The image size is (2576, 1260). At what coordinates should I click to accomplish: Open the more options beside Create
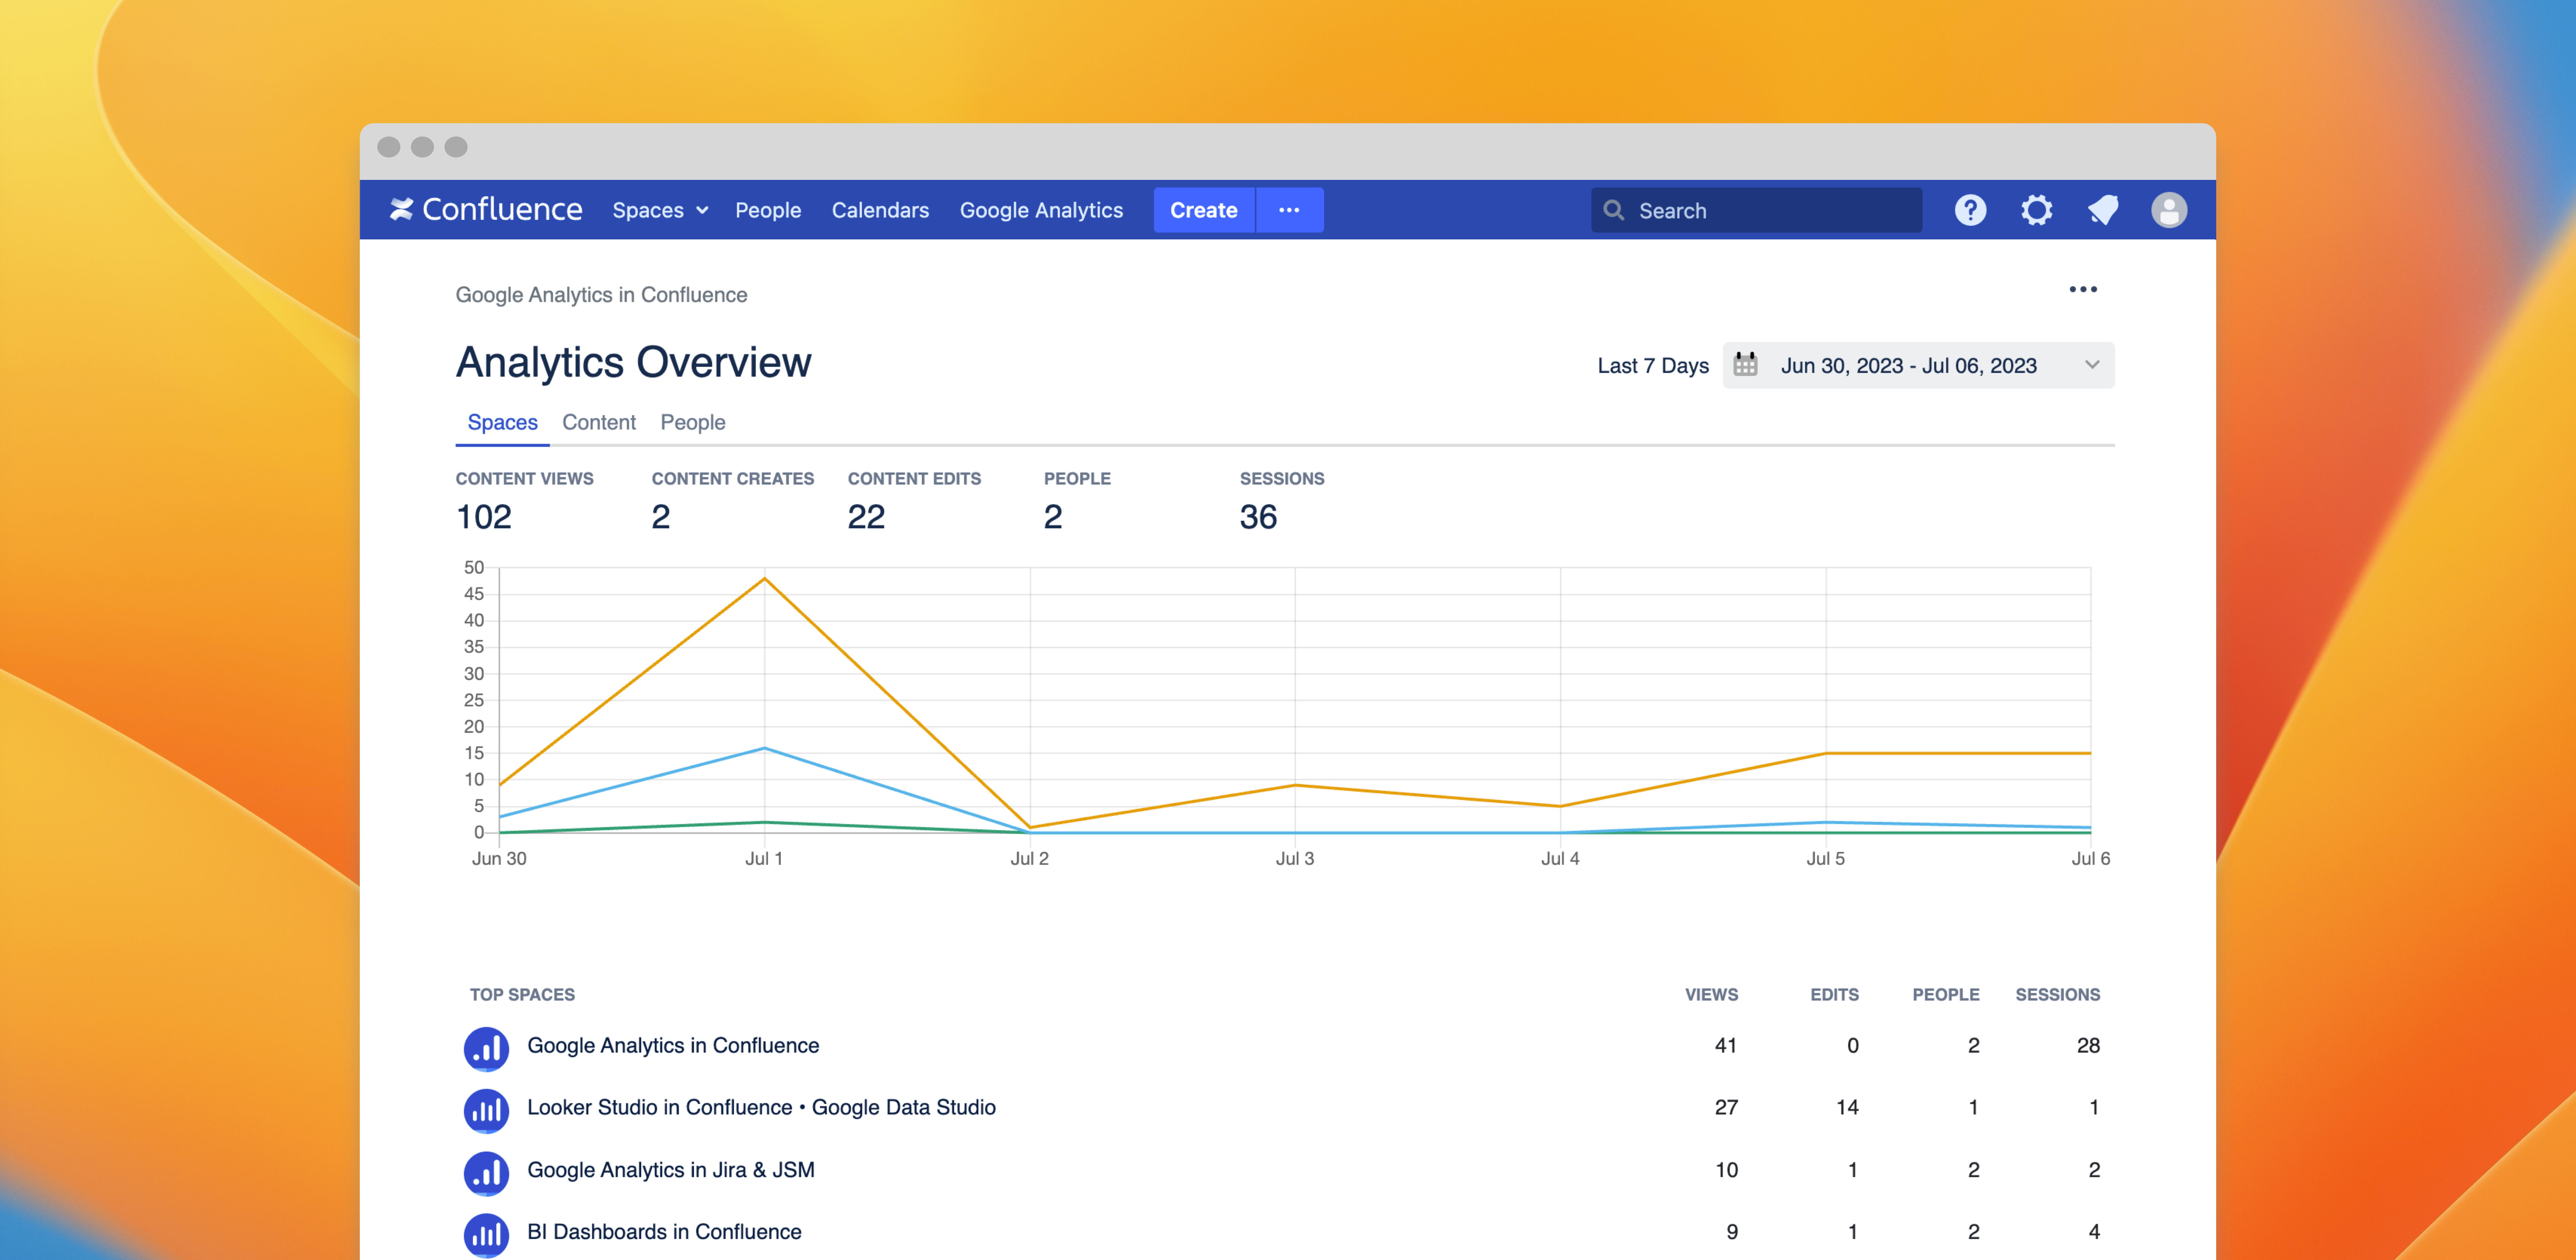pyautogui.click(x=1289, y=210)
